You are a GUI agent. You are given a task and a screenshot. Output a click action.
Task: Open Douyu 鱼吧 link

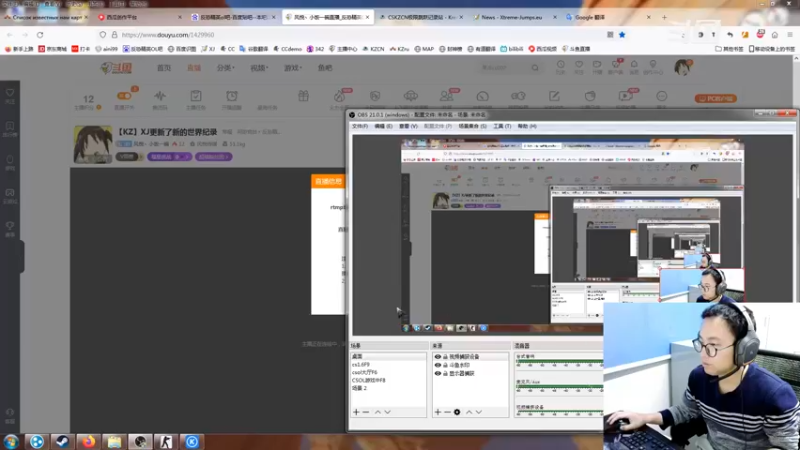coord(325,68)
